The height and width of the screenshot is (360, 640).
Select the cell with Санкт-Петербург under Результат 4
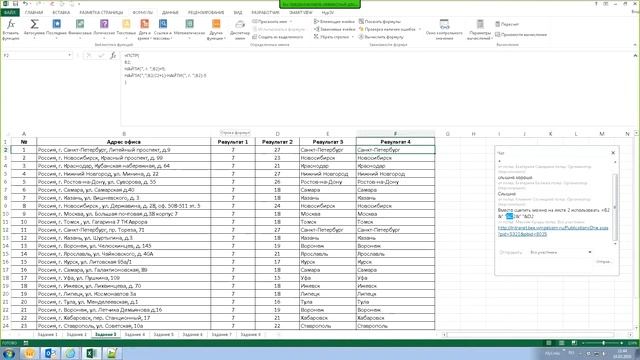pyautogui.click(x=395, y=150)
